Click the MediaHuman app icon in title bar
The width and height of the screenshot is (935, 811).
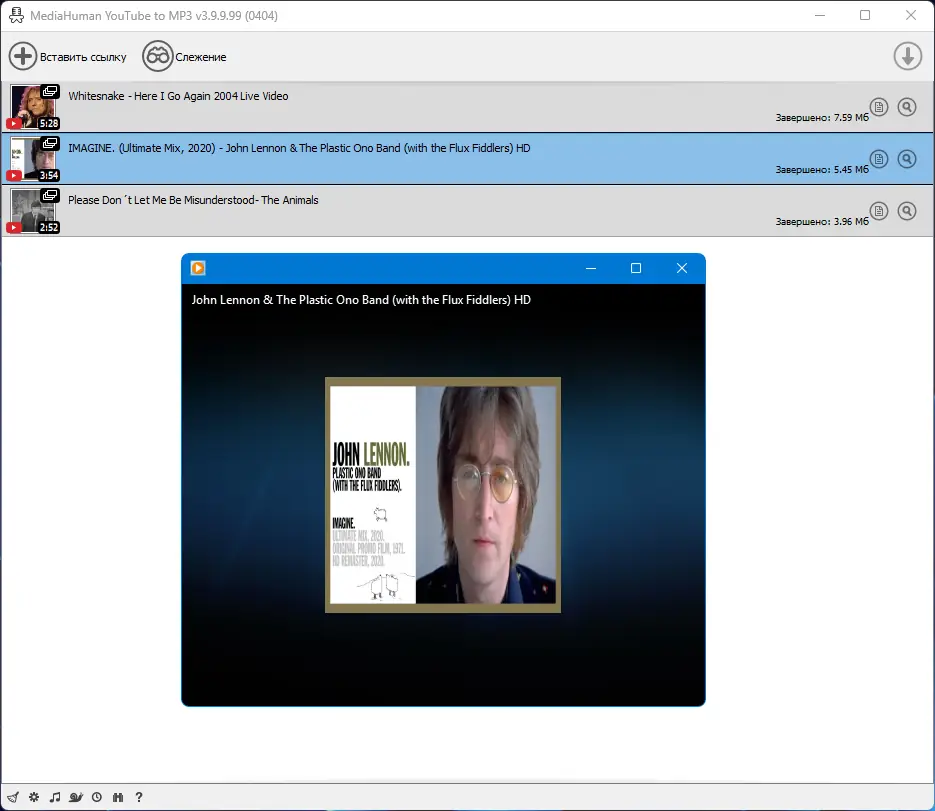[x=16, y=16]
